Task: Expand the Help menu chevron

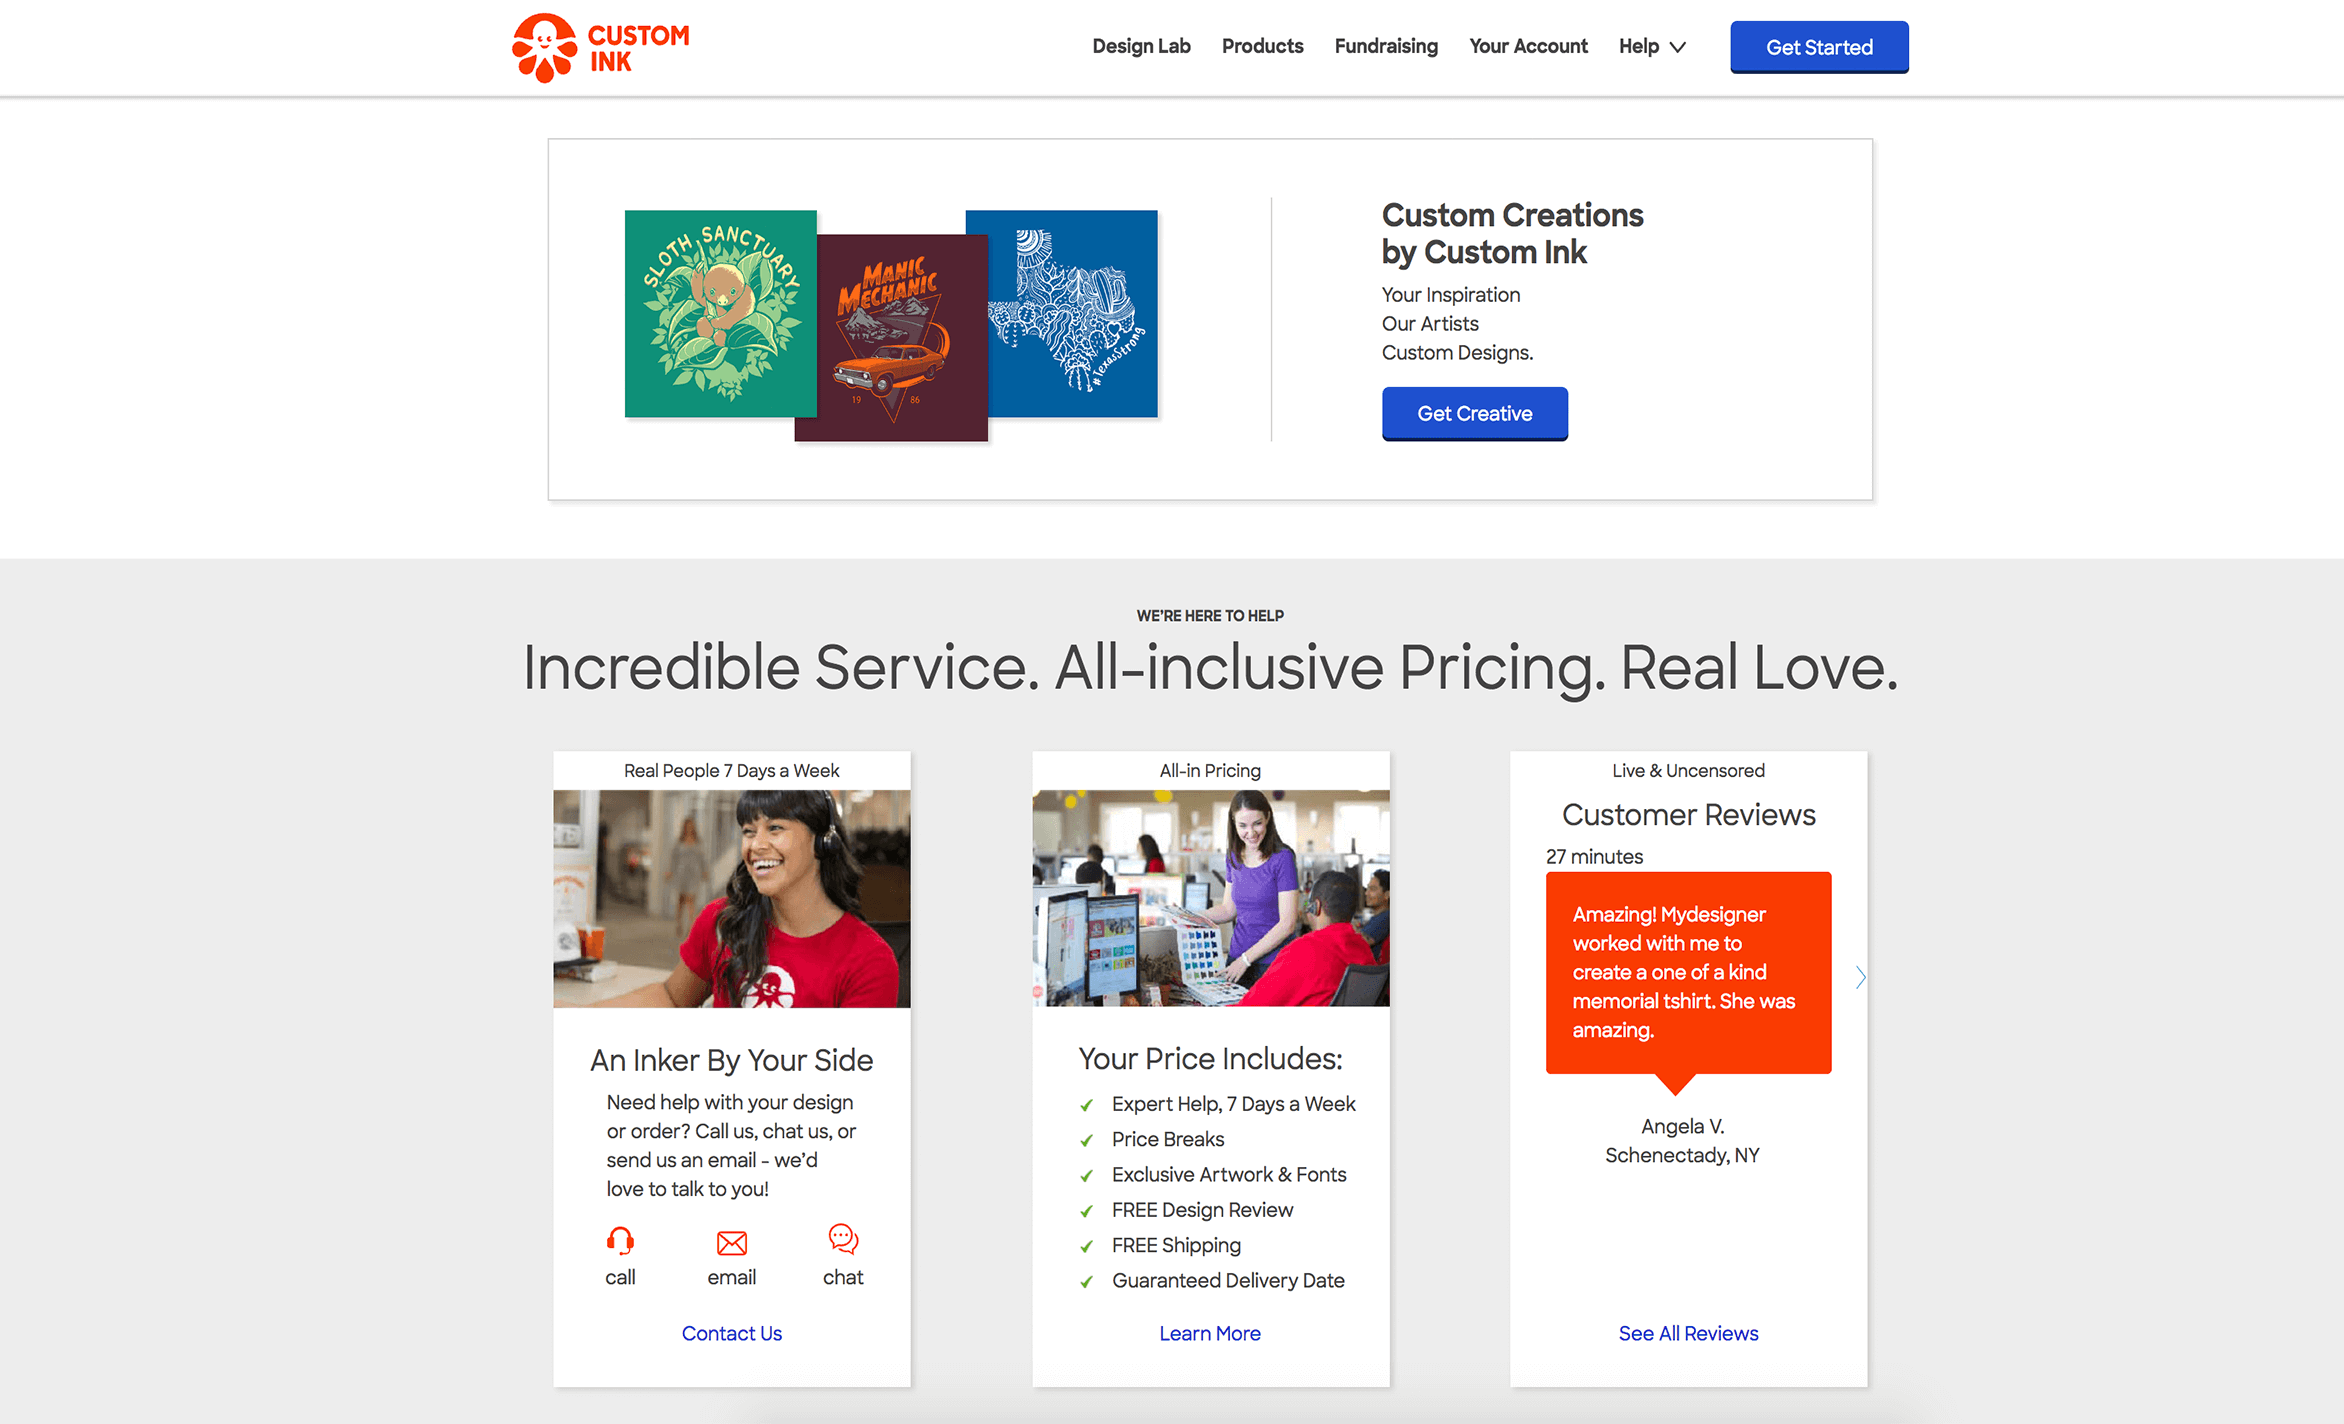Action: [1678, 47]
